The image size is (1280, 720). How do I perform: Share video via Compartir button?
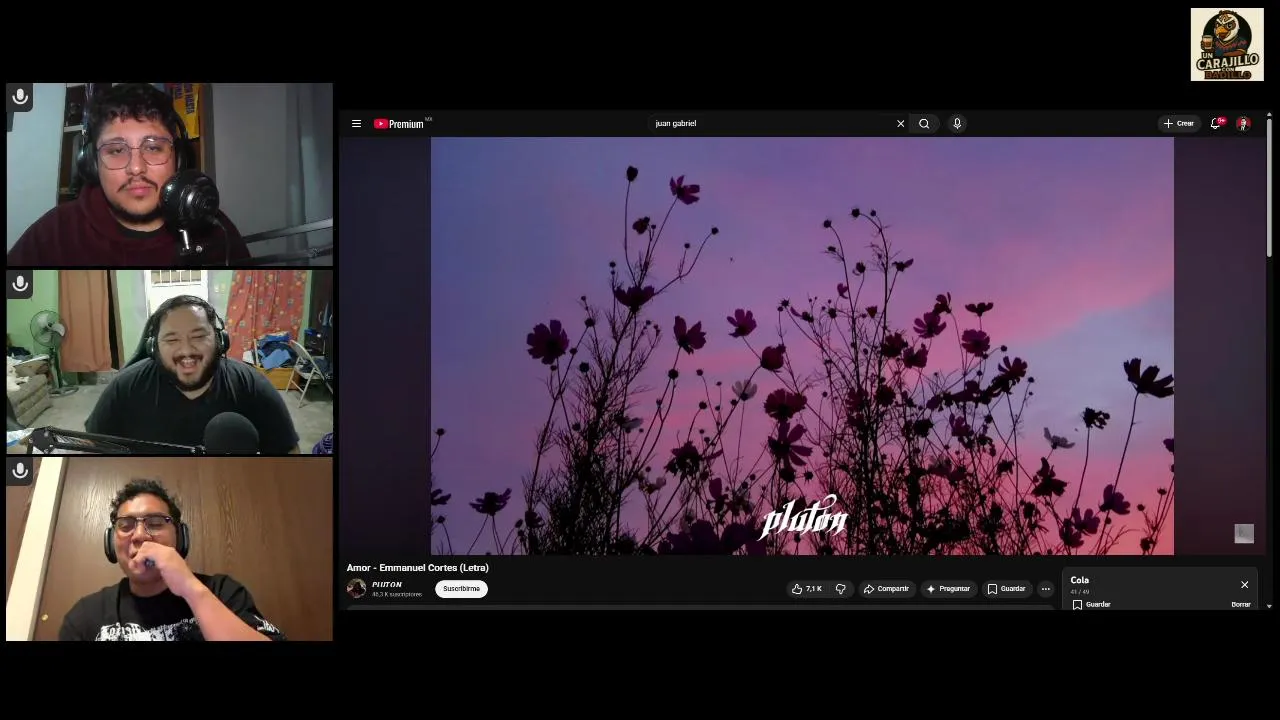(886, 589)
